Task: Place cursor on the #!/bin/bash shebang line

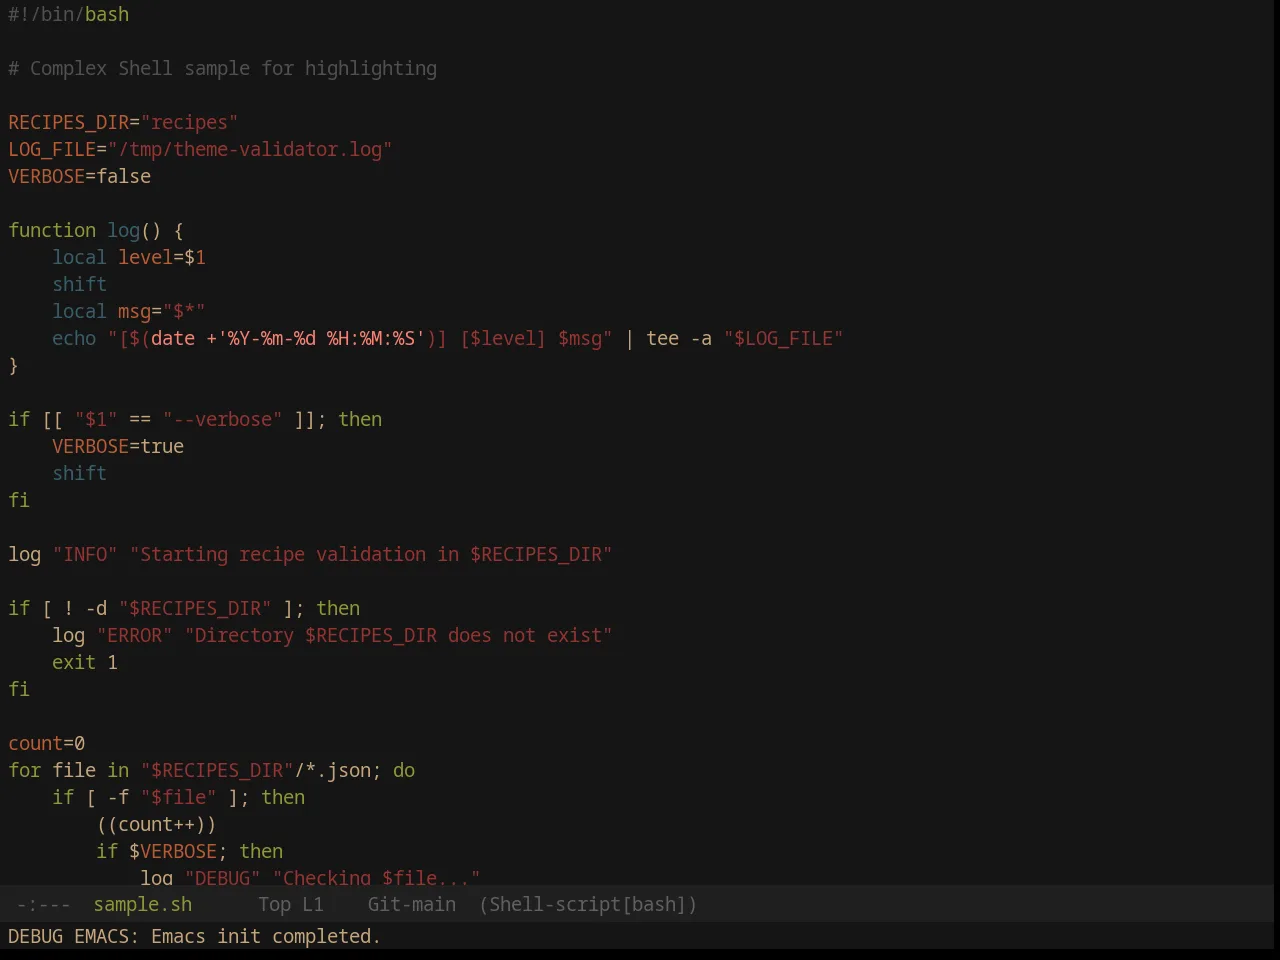Action: [x=69, y=14]
